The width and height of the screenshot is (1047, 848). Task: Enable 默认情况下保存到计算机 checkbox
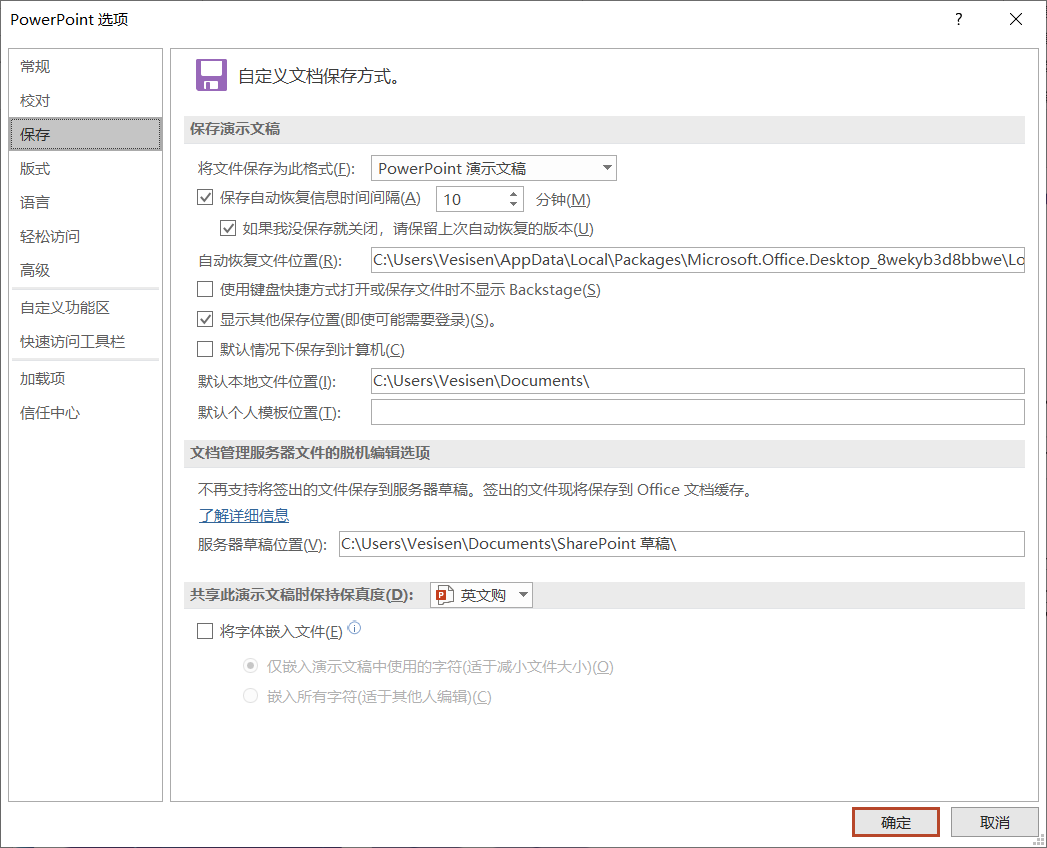205,349
